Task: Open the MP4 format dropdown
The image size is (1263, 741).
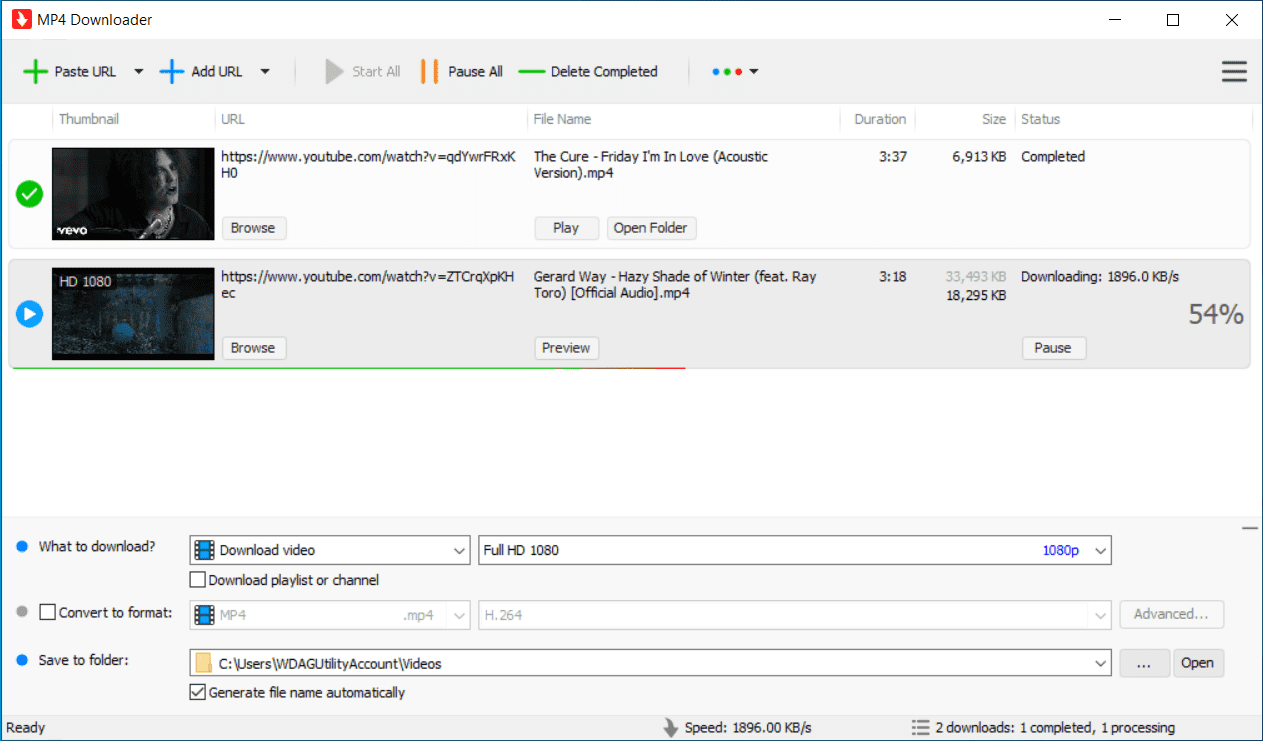Action: (x=459, y=615)
